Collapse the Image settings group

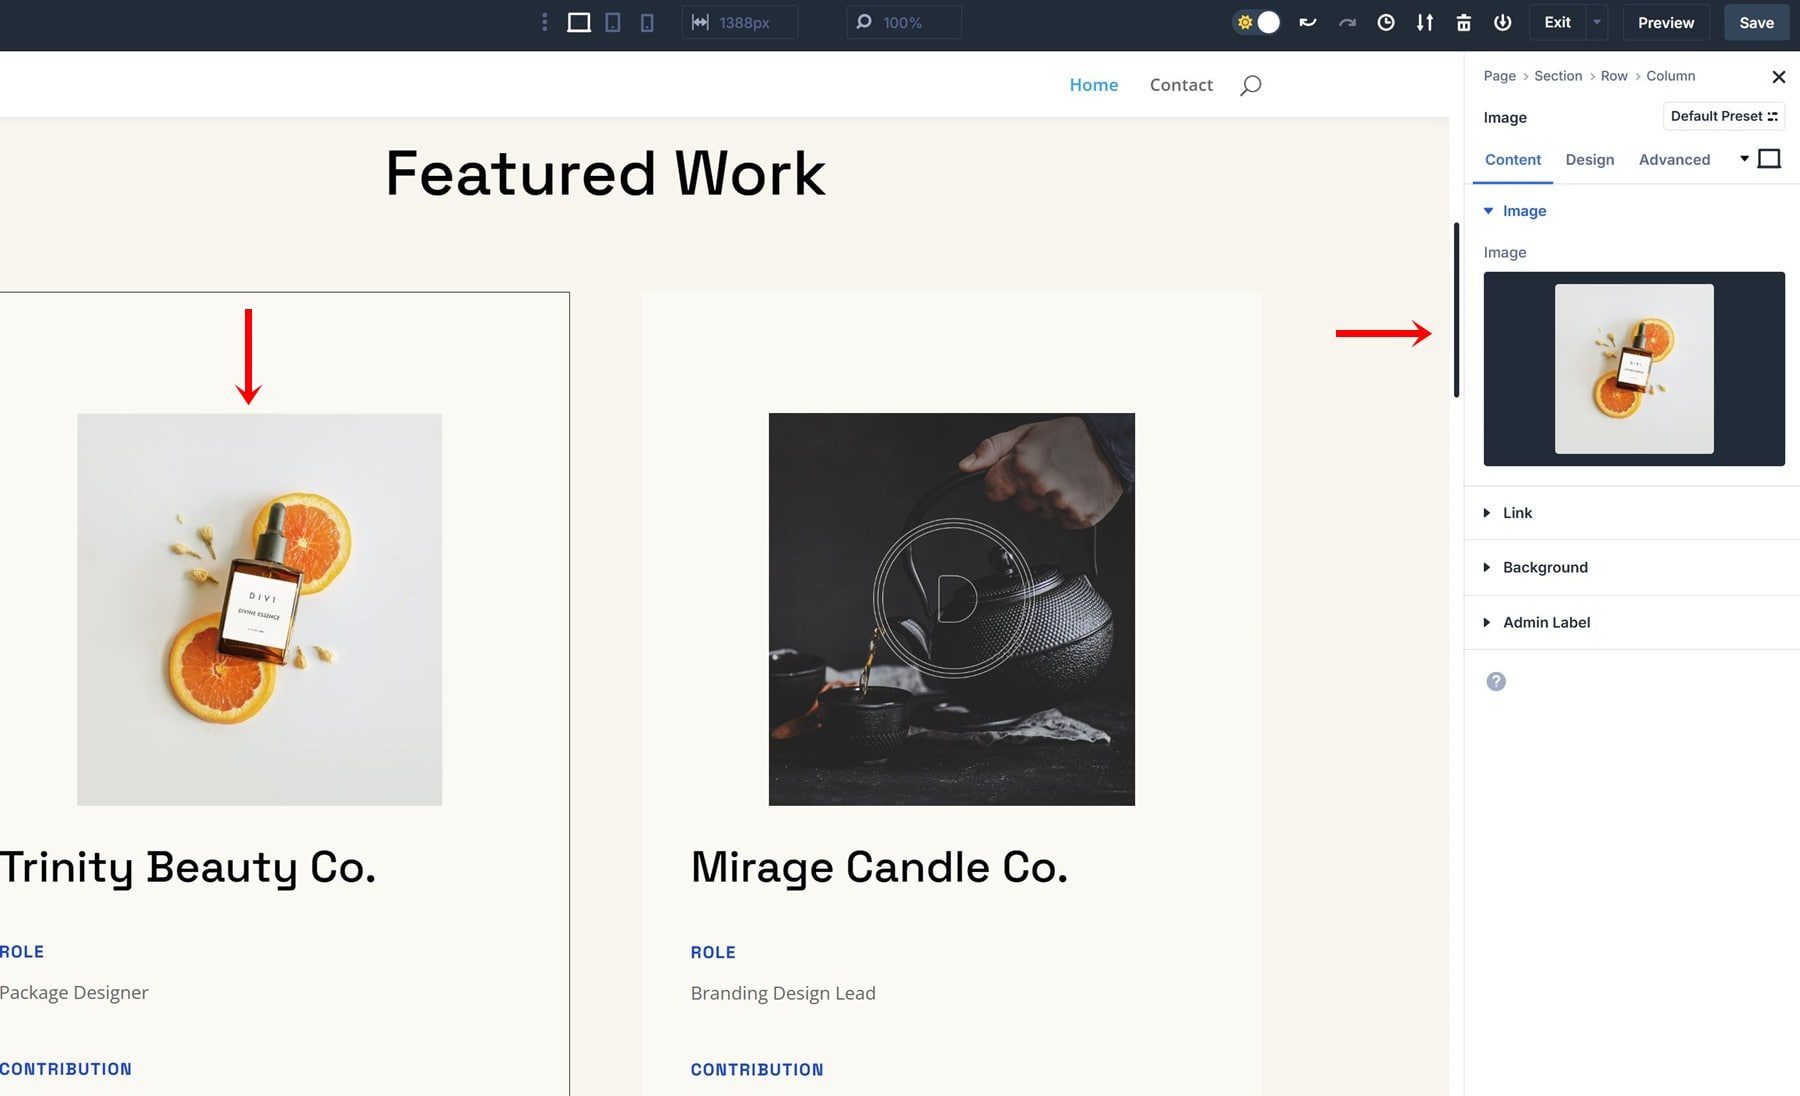(1523, 211)
